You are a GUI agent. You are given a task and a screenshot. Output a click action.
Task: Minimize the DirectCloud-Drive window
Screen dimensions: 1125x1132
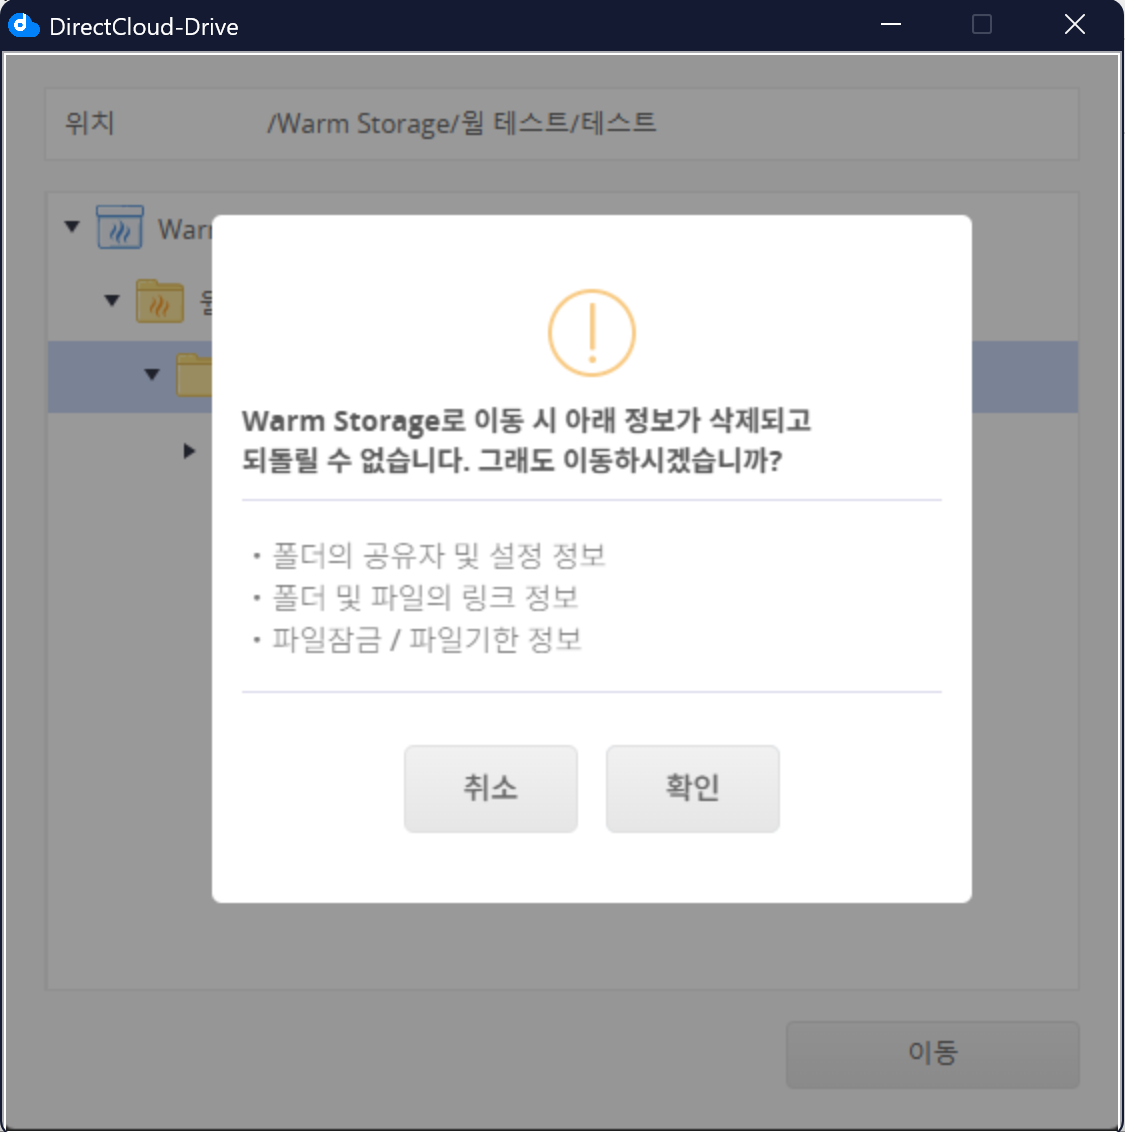(x=891, y=25)
